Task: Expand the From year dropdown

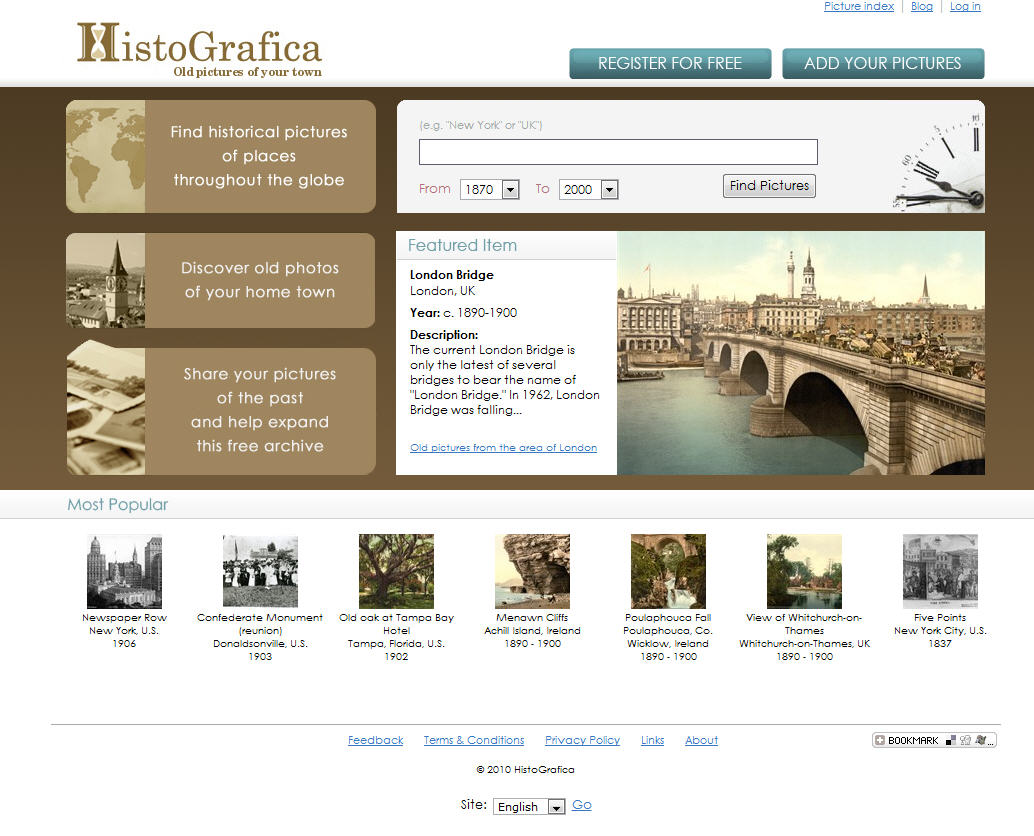Action: [490, 189]
